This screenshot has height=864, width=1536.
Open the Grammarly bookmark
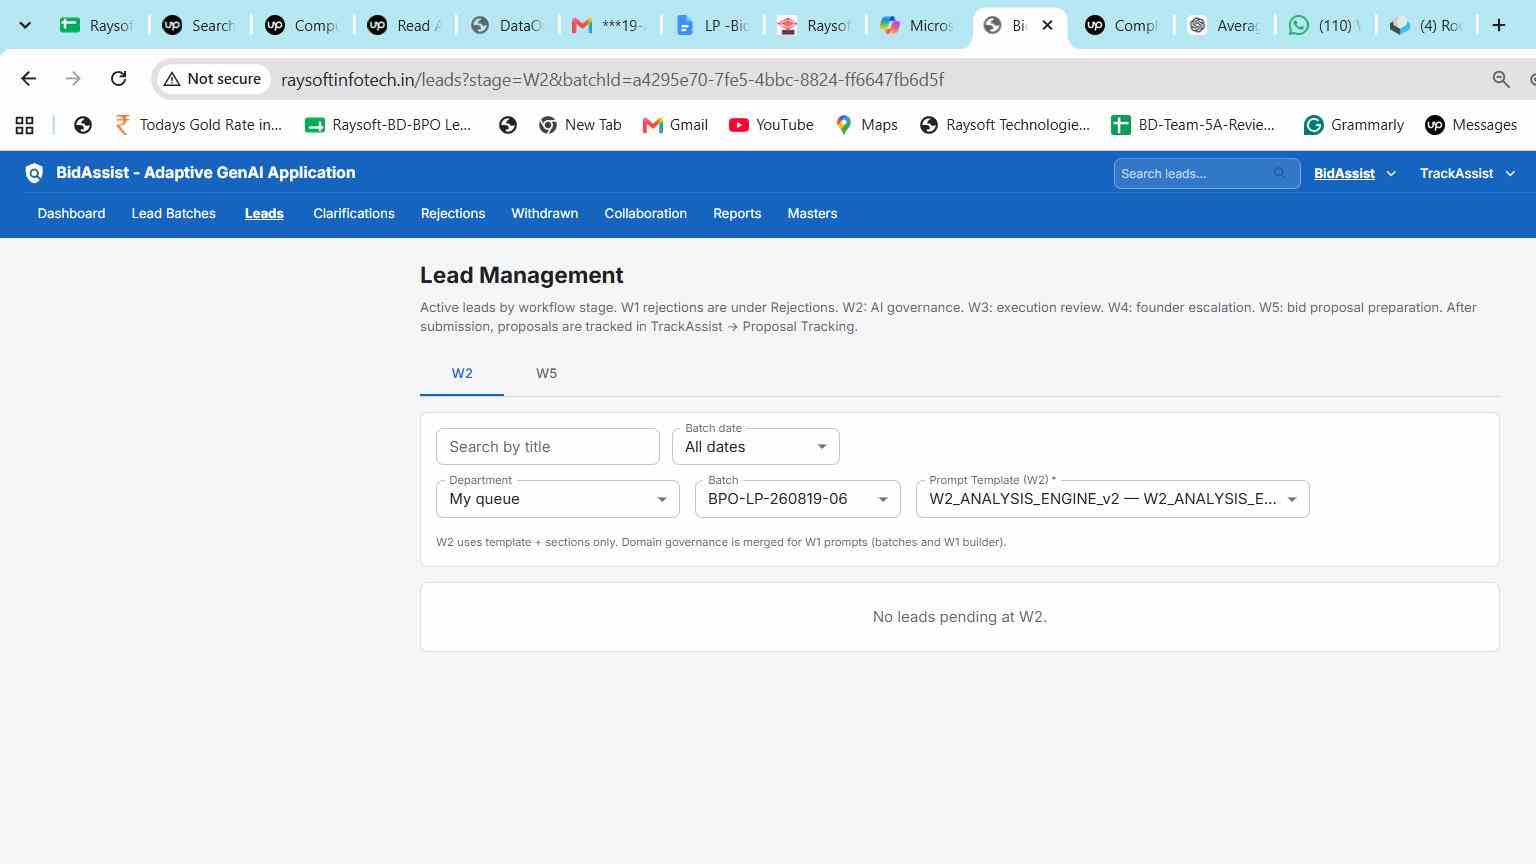[x=1354, y=125]
